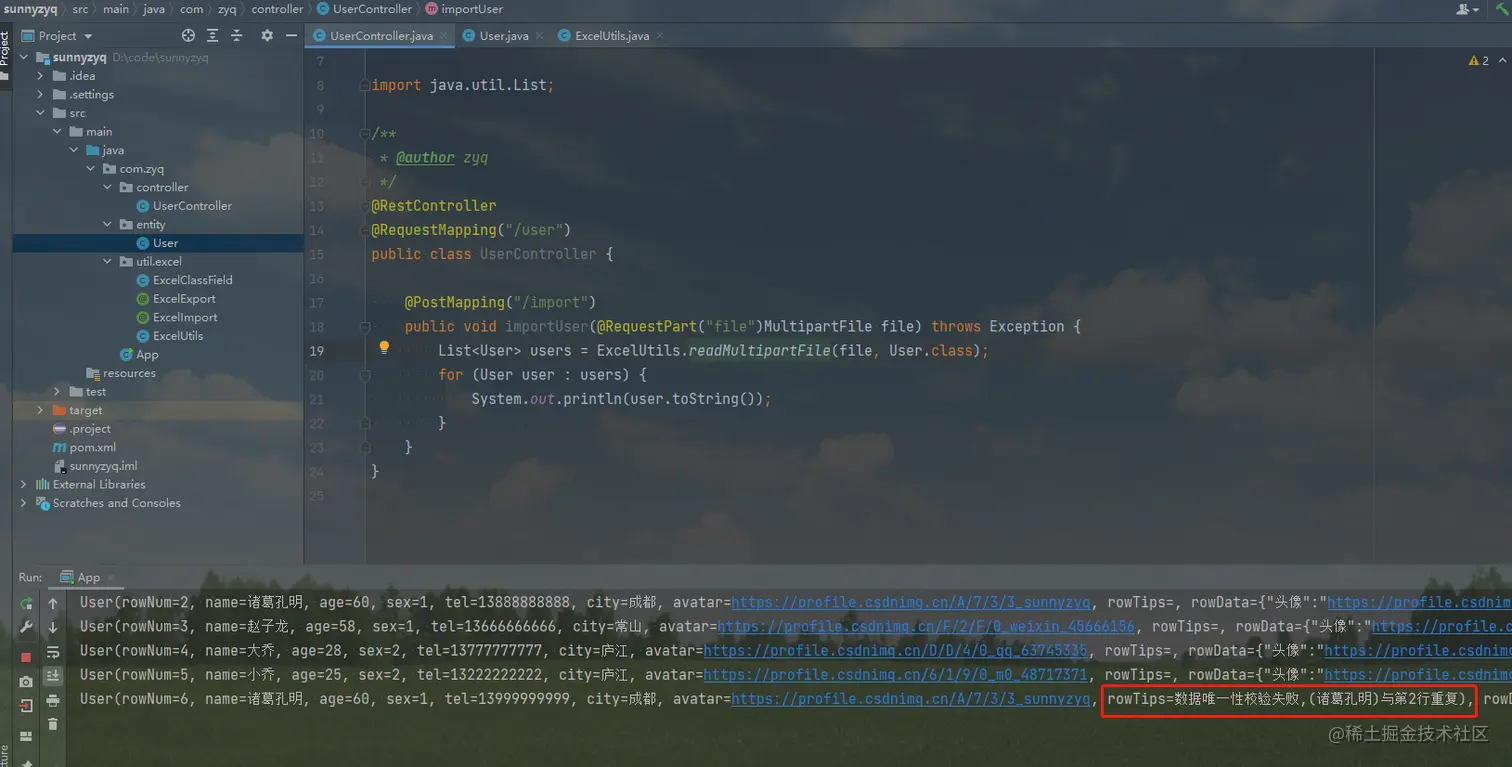Close the App run tab

point(109,577)
